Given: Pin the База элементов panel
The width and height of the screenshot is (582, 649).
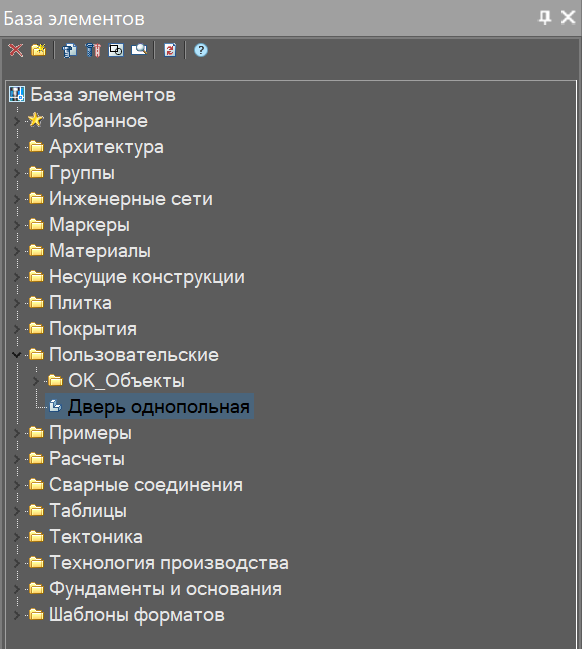Looking at the screenshot, I should (545, 18).
